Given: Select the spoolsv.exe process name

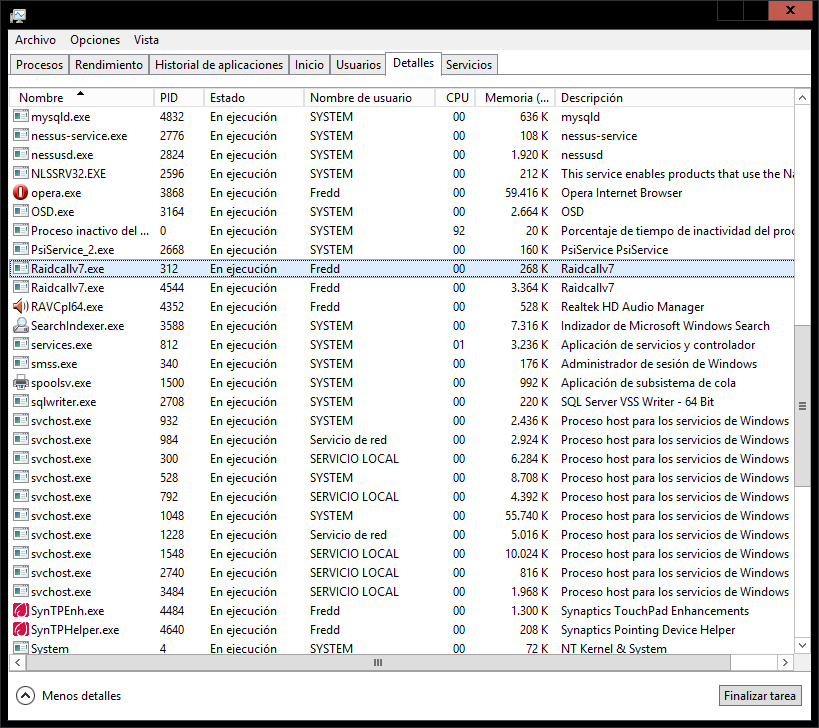Looking at the screenshot, I should click(61, 383).
